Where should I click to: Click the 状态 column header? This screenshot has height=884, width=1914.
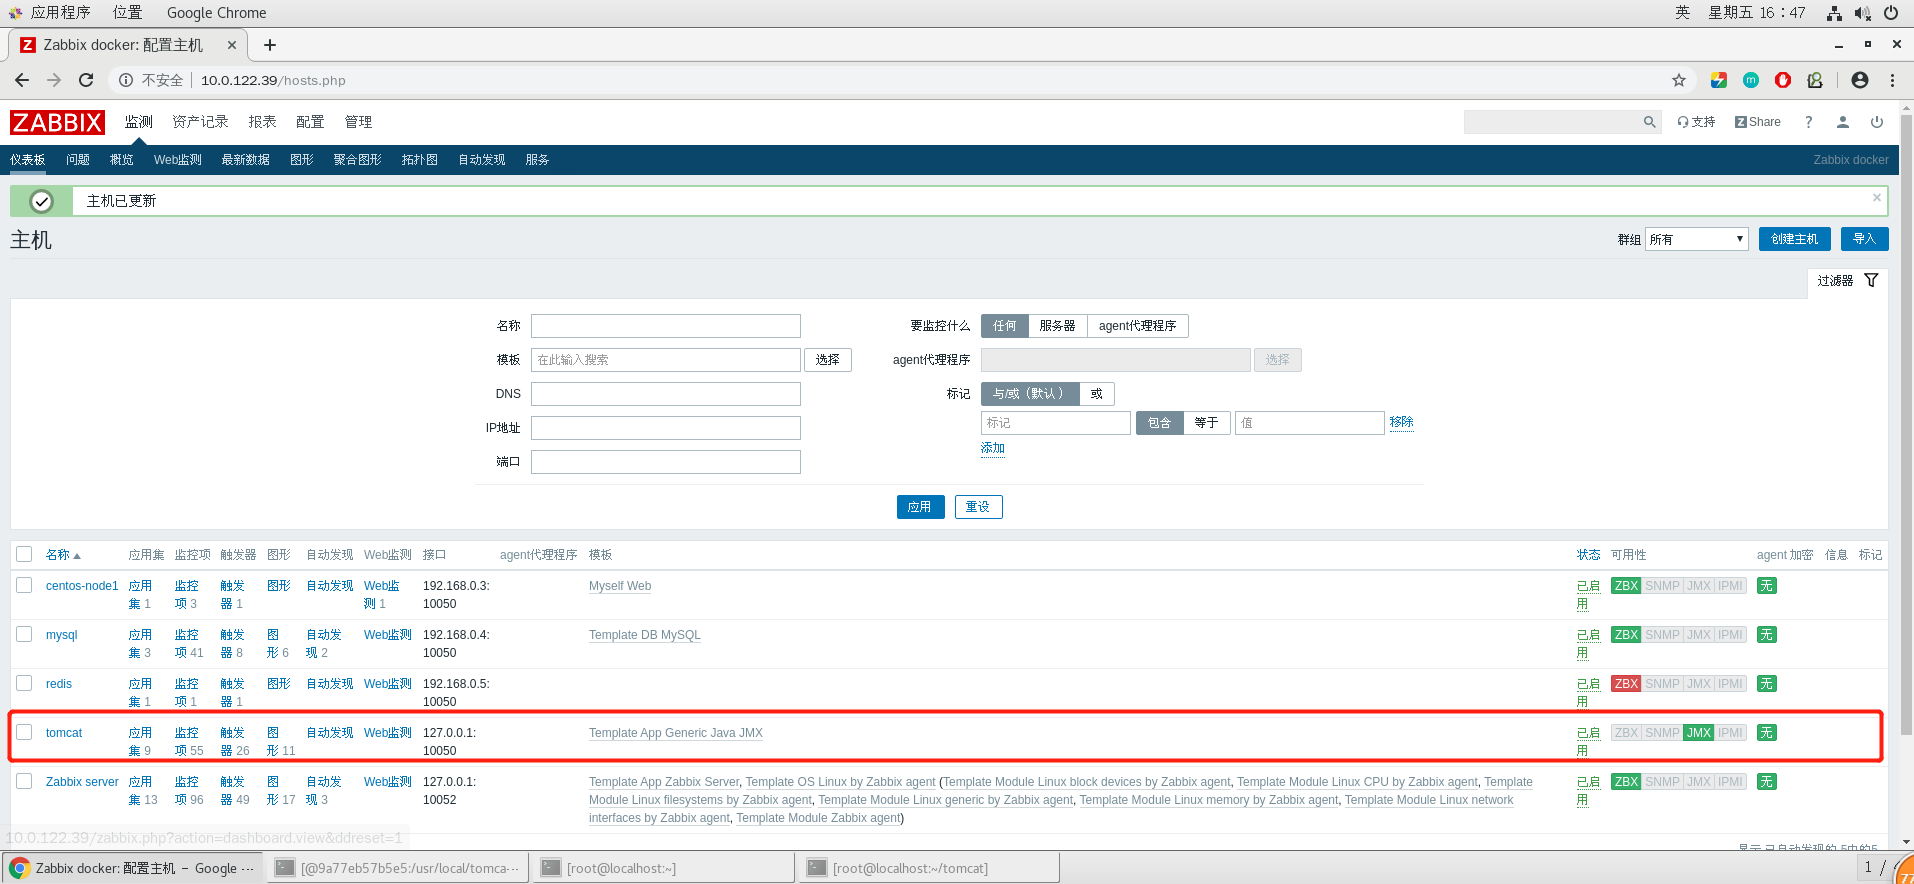pyautogui.click(x=1588, y=555)
